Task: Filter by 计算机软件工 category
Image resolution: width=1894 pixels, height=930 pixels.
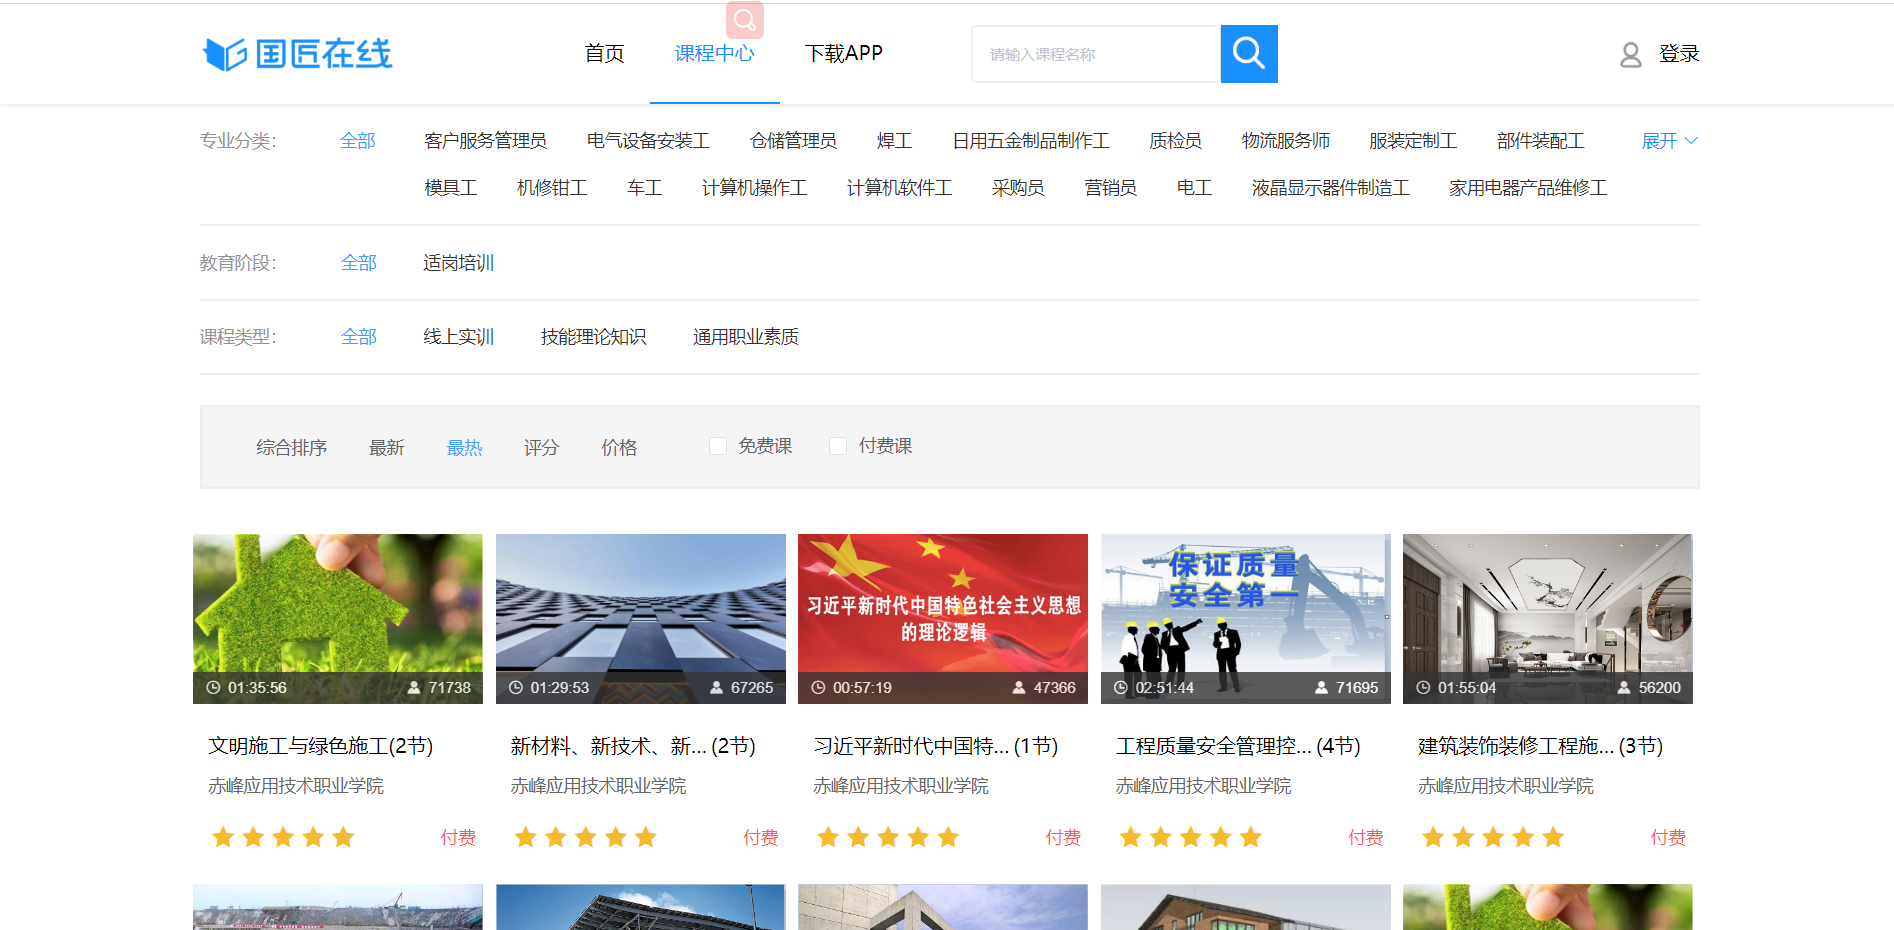Action: click(899, 188)
